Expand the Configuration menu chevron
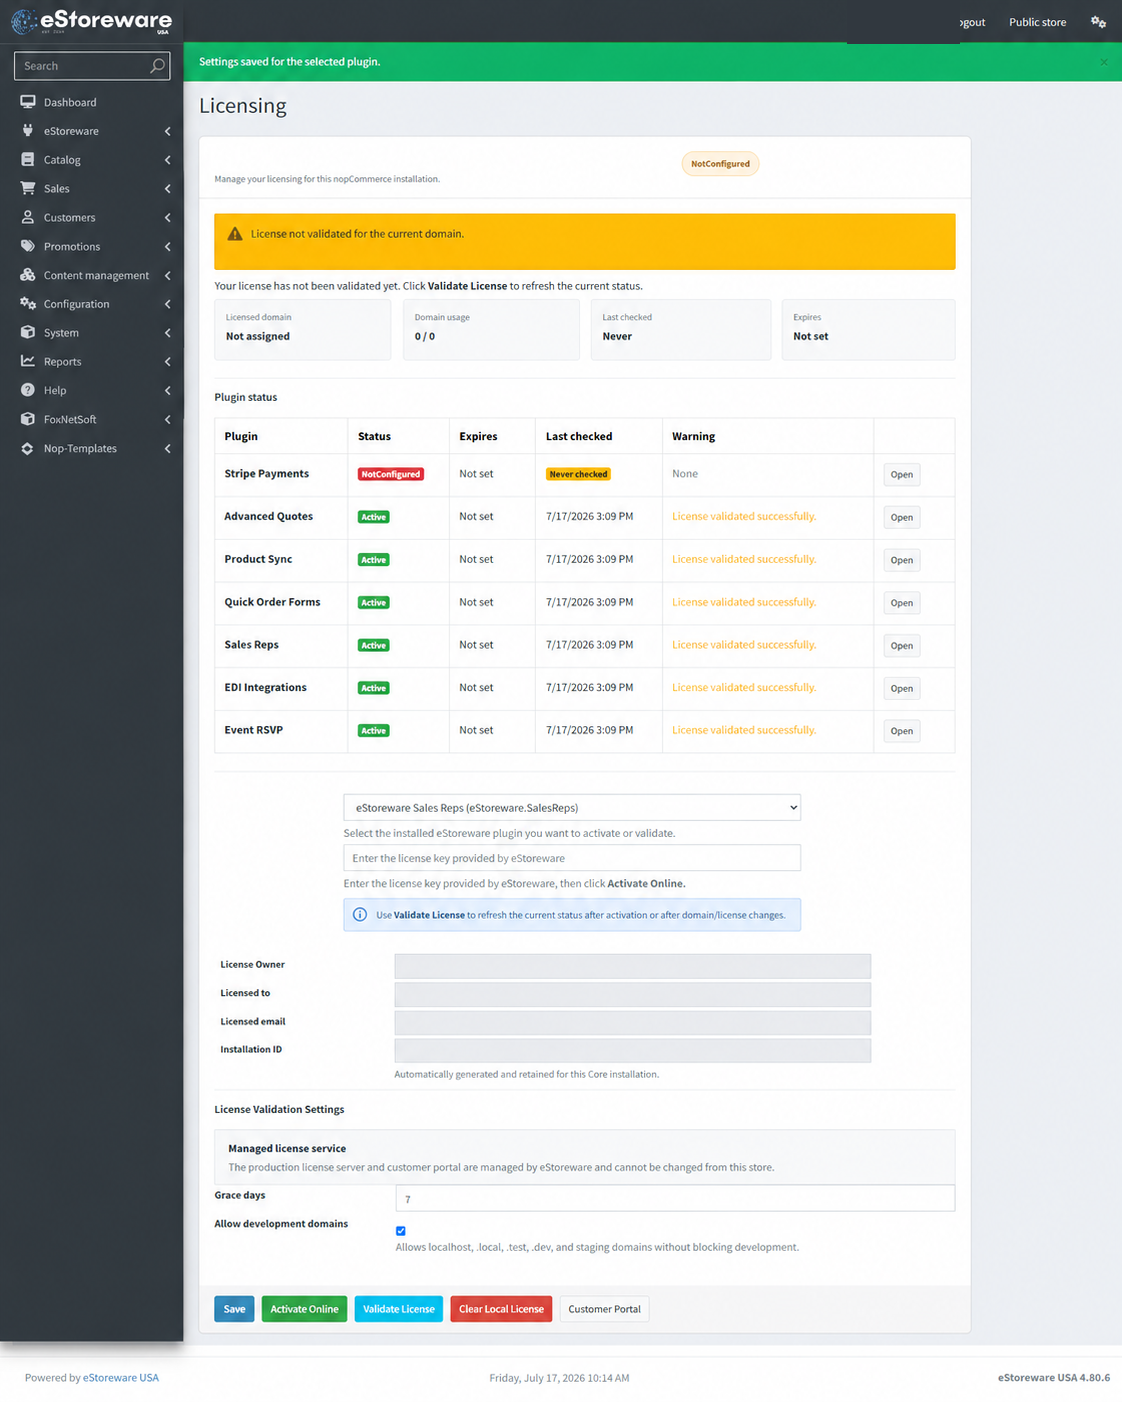This screenshot has height=1402, width=1122. coord(168,304)
